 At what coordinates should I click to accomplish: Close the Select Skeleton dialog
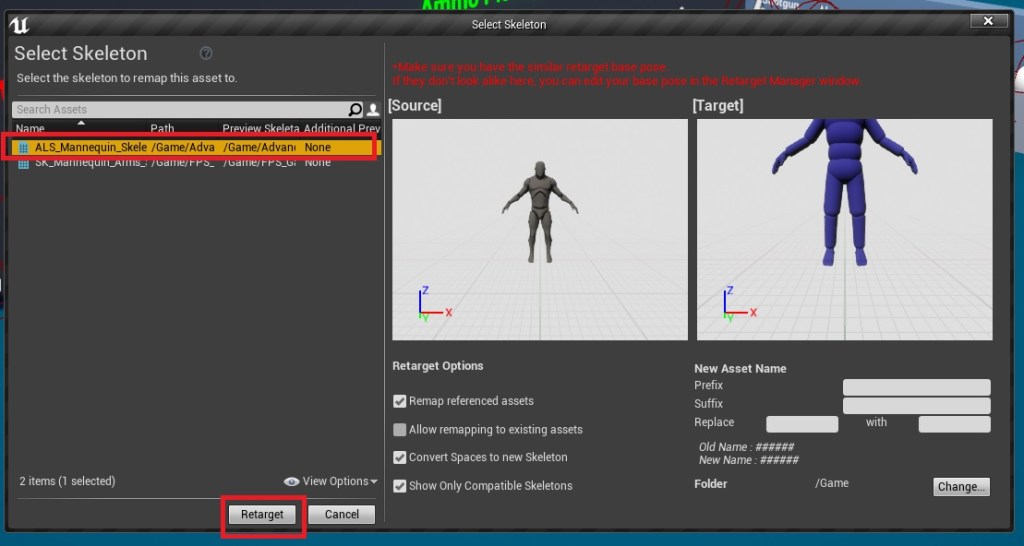[x=988, y=21]
